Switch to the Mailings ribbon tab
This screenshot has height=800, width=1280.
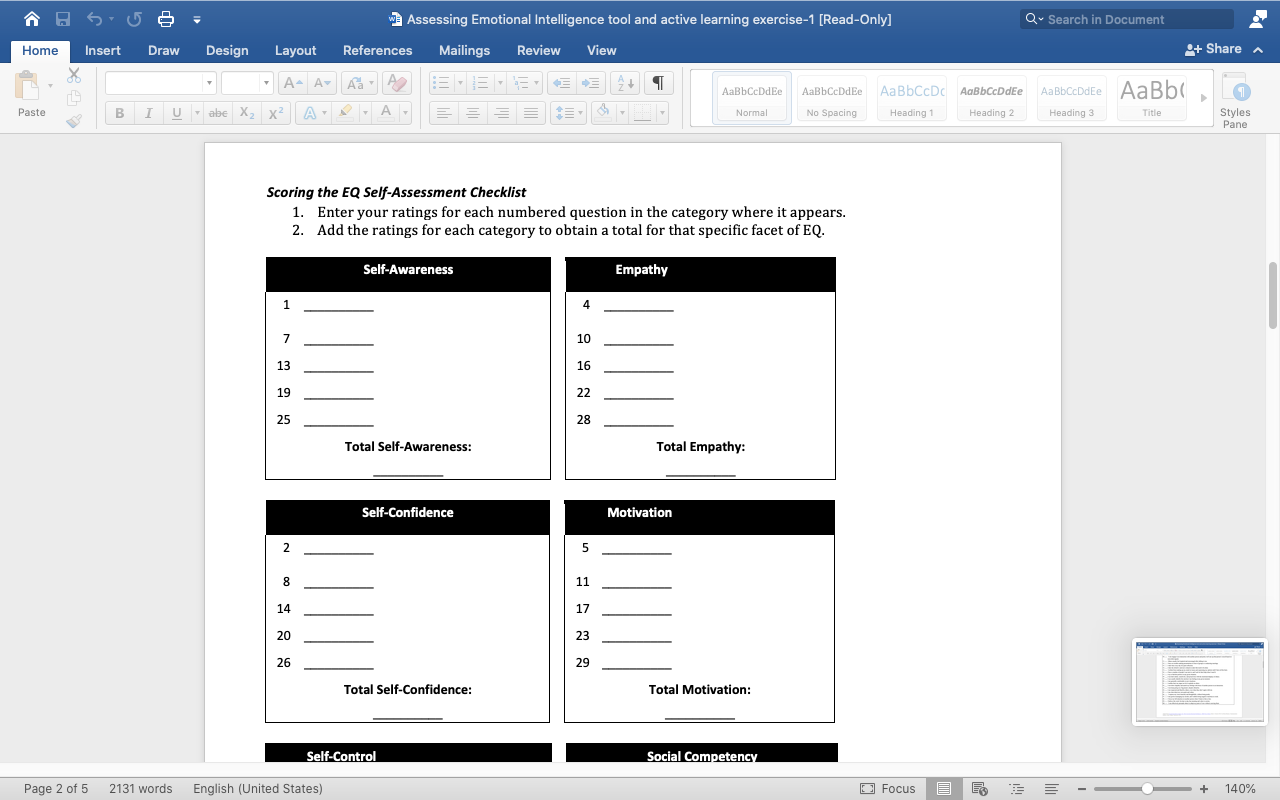click(463, 50)
